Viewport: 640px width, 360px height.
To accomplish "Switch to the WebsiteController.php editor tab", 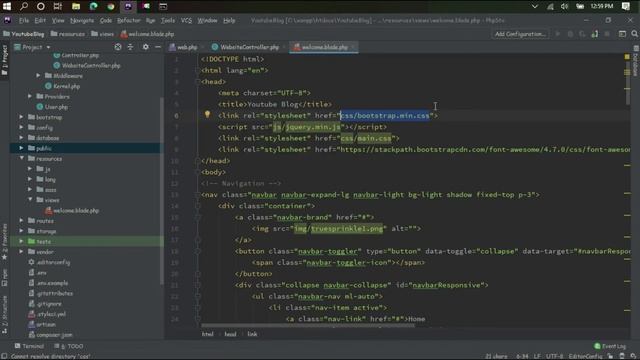I will [x=246, y=47].
